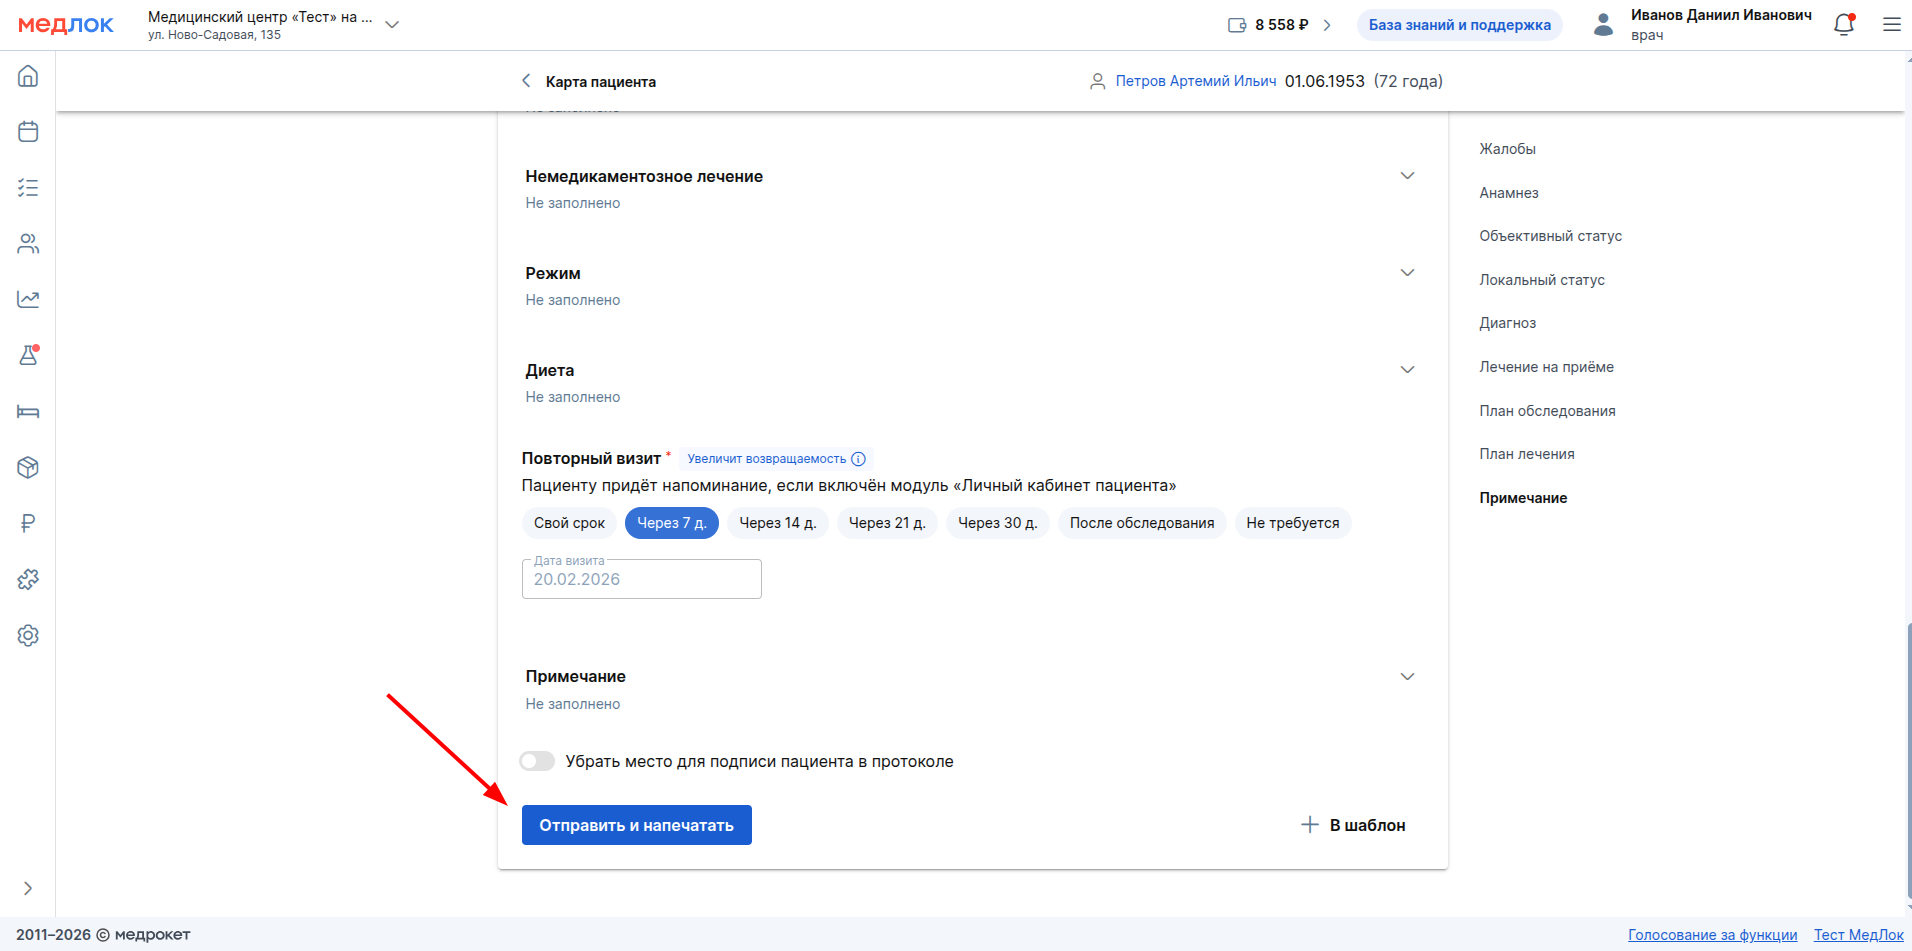This screenshot has height=951, width=1912.
Task: Open the laboratory flask icon
Action: coord(28,355)
